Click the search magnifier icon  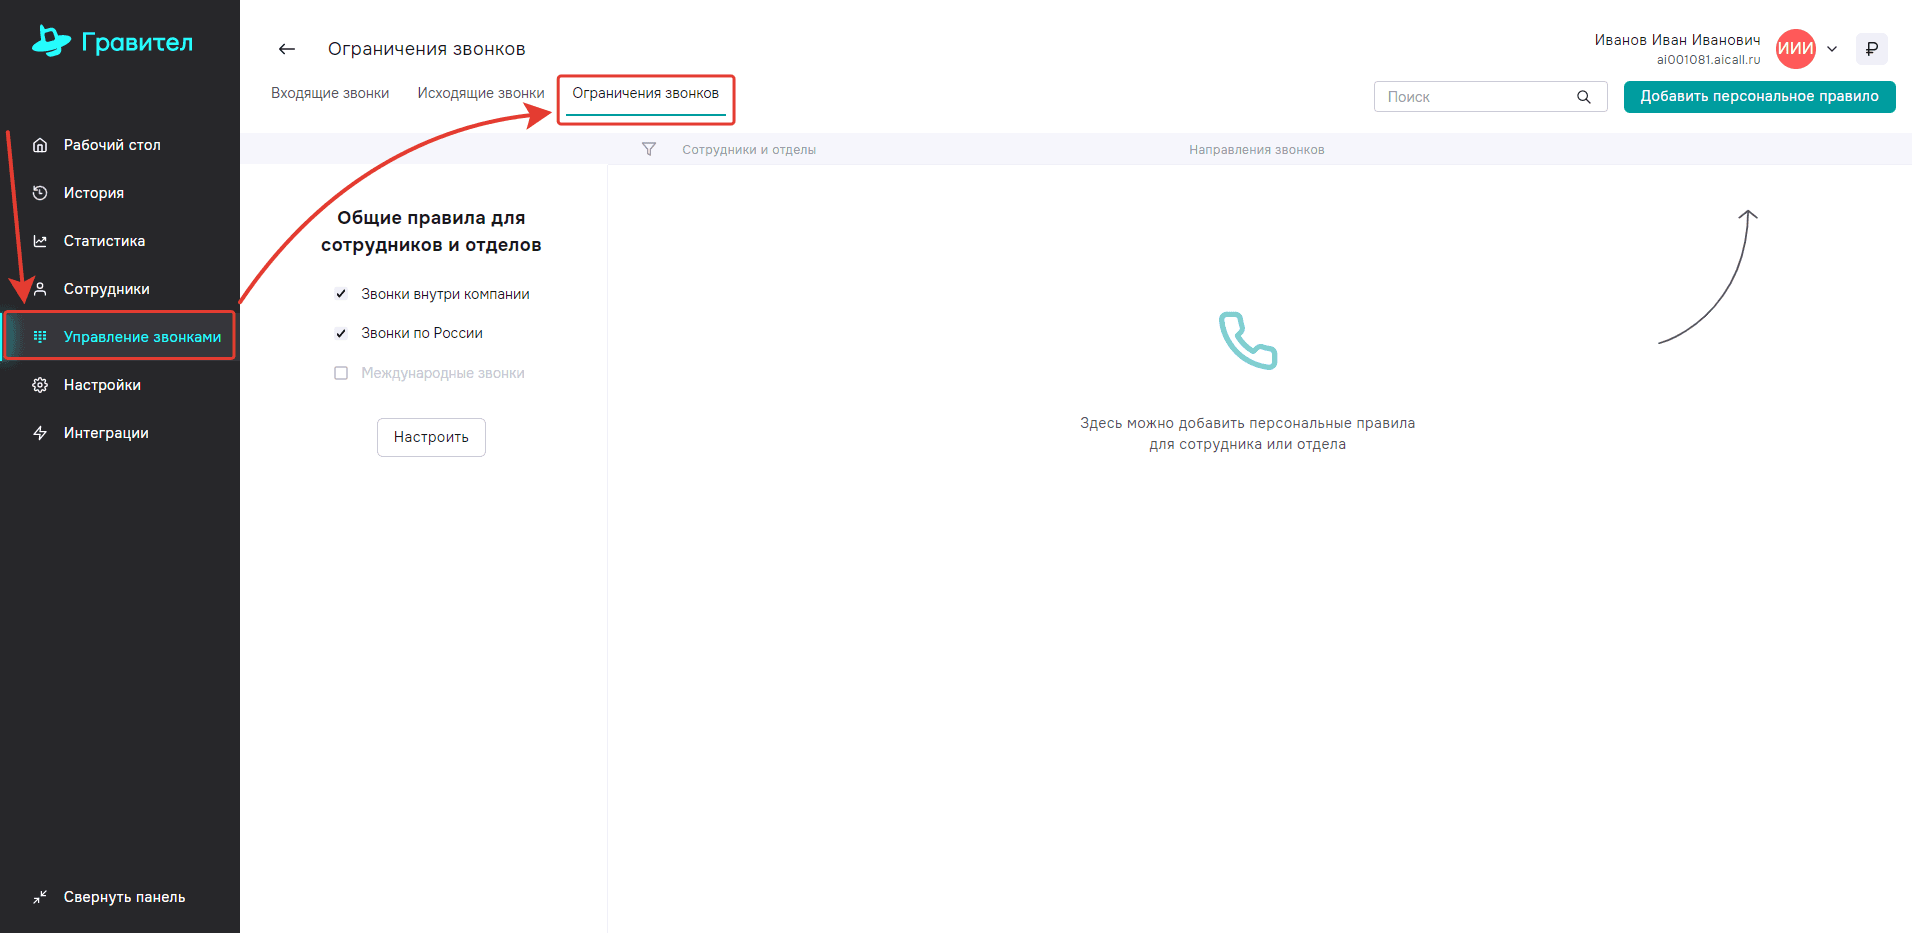[x=1584, y=97]
